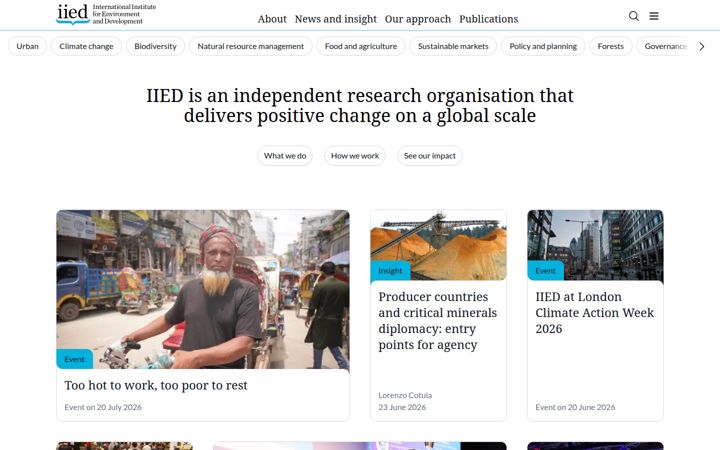
Task: Click the How we work button
Action: (x=355, y=156)
